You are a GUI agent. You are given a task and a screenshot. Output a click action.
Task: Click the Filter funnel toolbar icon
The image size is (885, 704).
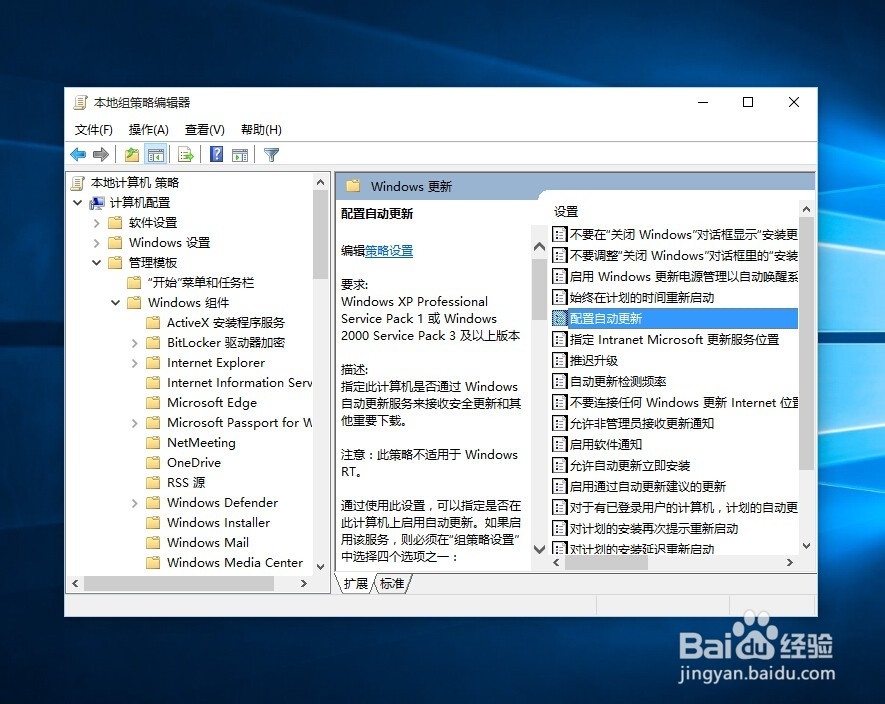[x=271, y=154]
